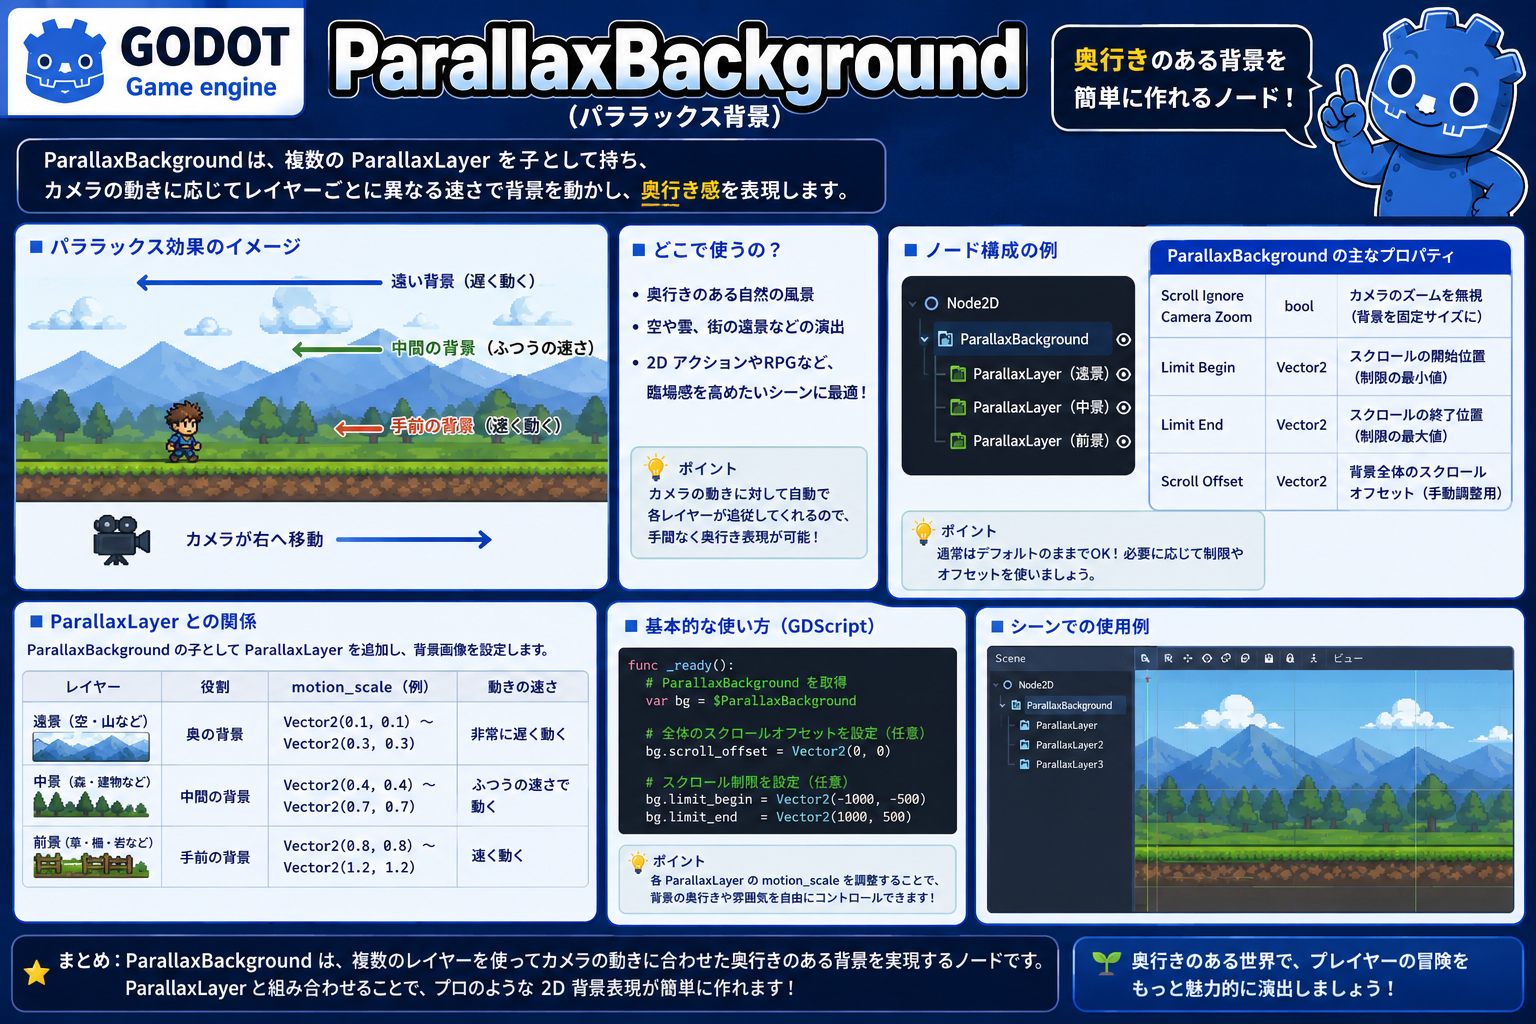Click the red "手前の背景" label in the parallax image
This screenshot has width=1536, height=1024.
pyautogui.click(x=432, y=426)
